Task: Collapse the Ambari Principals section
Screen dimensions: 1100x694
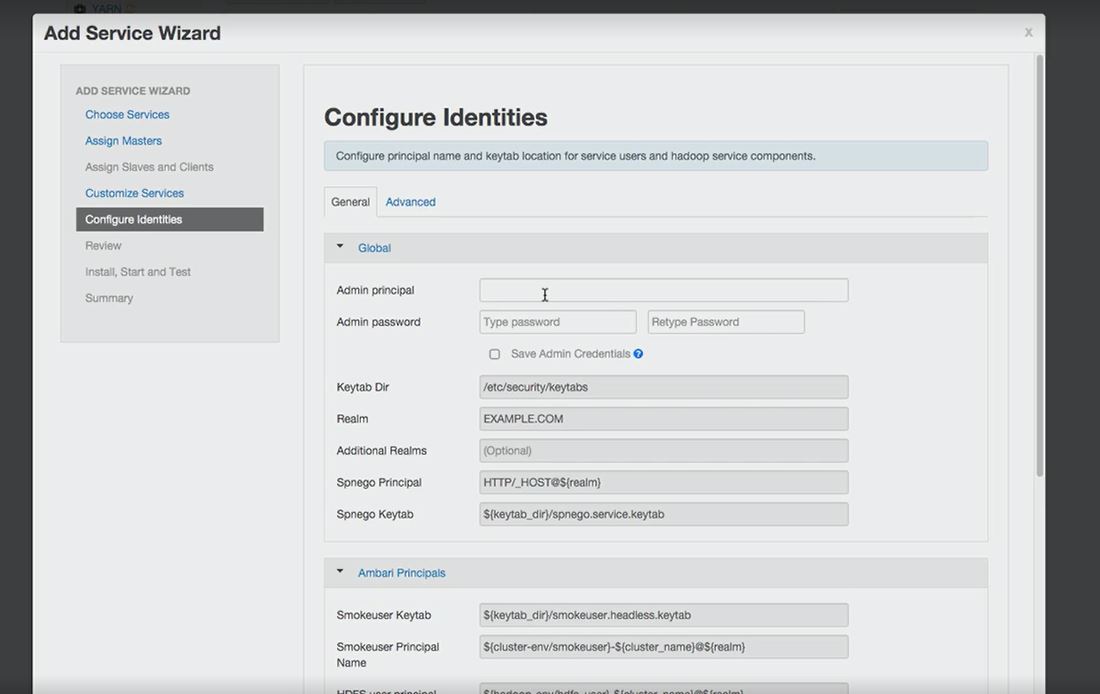Action: (x=339, y=572)
